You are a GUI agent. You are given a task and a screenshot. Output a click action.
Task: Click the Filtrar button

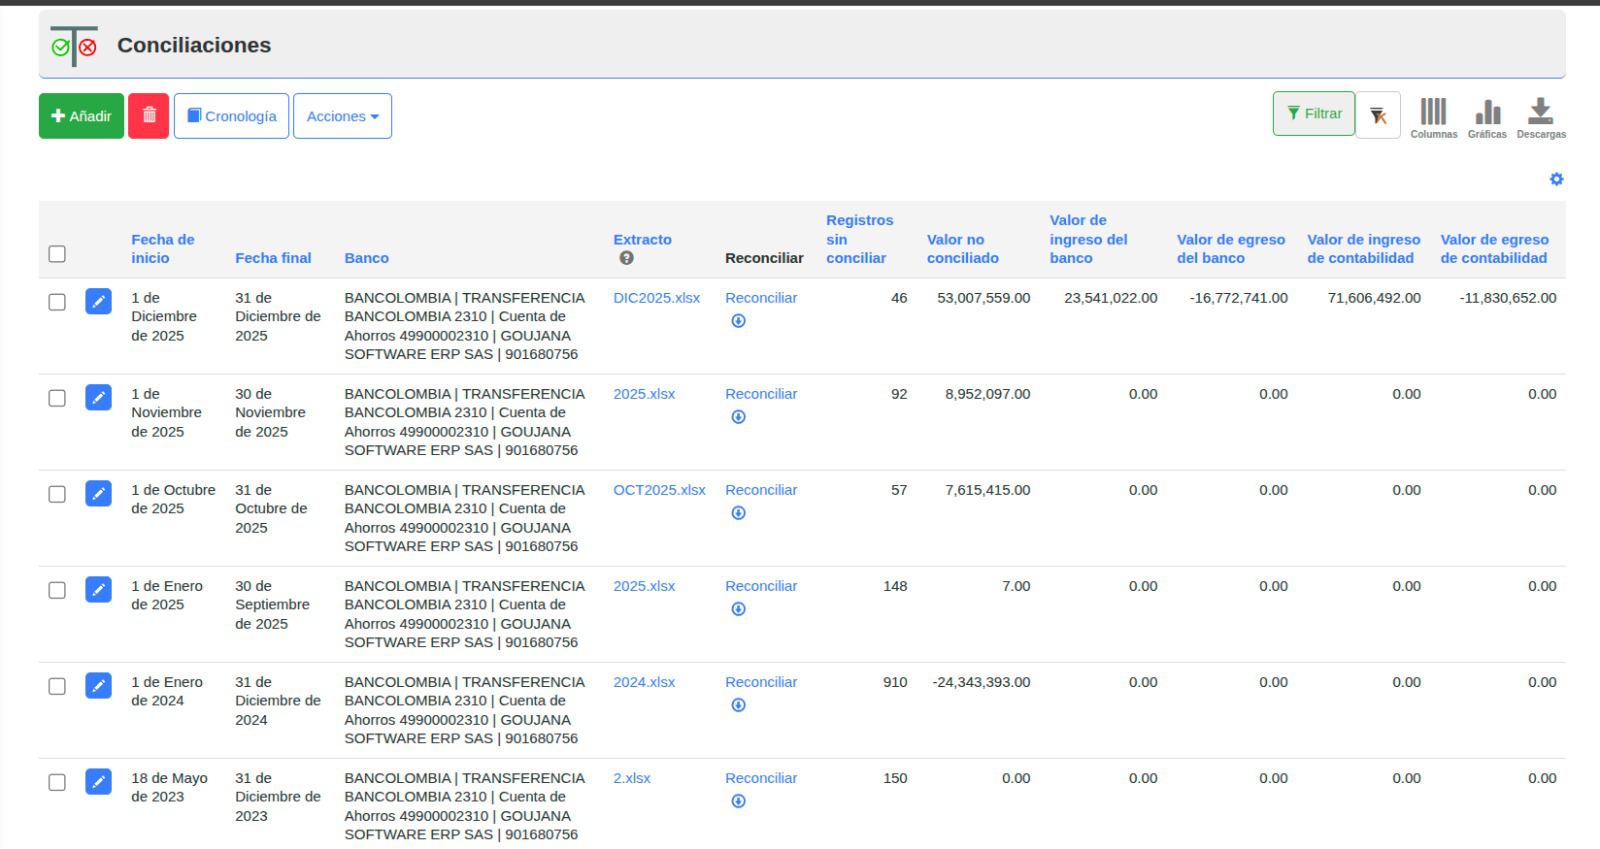[x=1313, y=114]
